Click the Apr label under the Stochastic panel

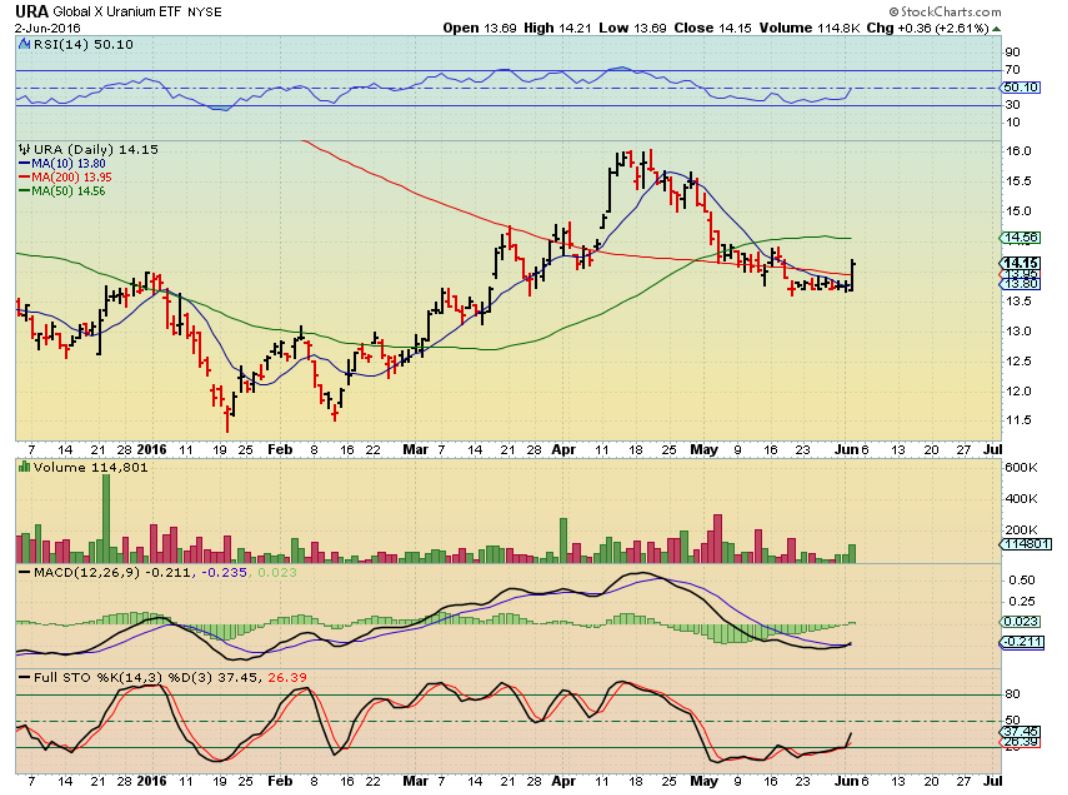(x=563, y=781)
